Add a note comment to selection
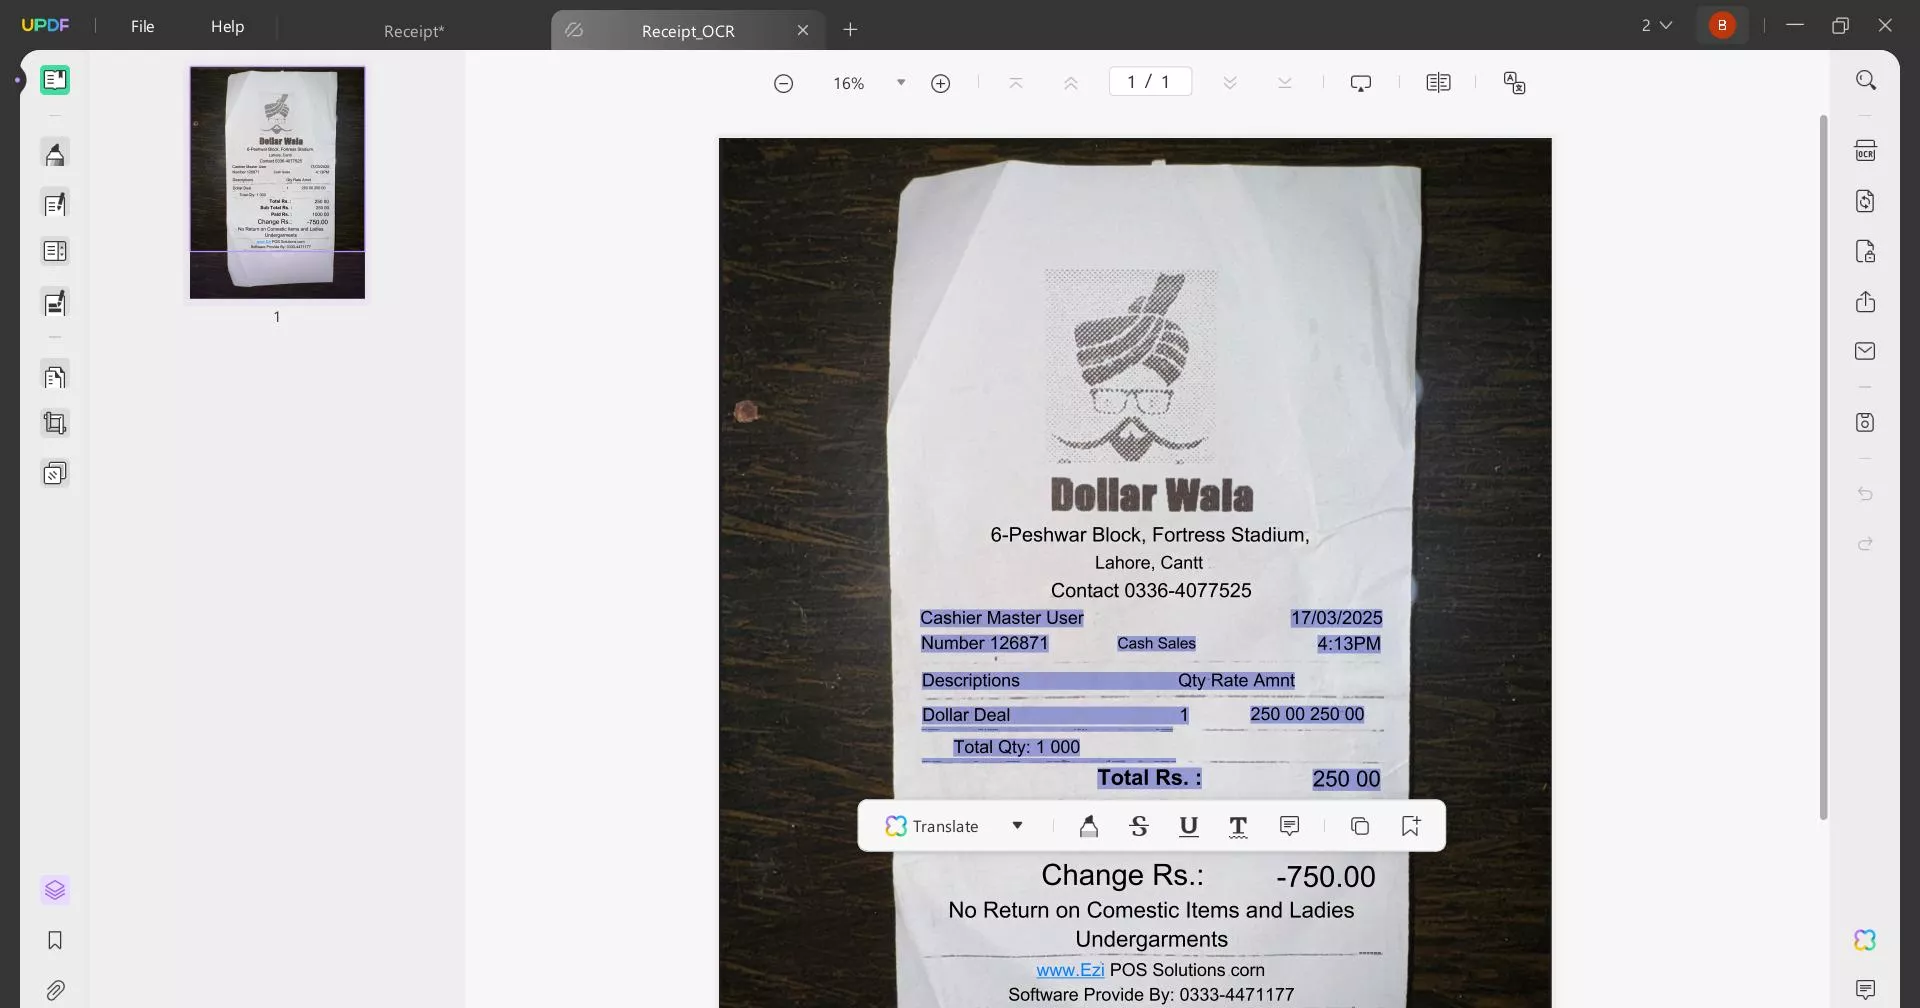Image resolution: width=1920 pixels, height=1008 pixels. [1290, 826]
